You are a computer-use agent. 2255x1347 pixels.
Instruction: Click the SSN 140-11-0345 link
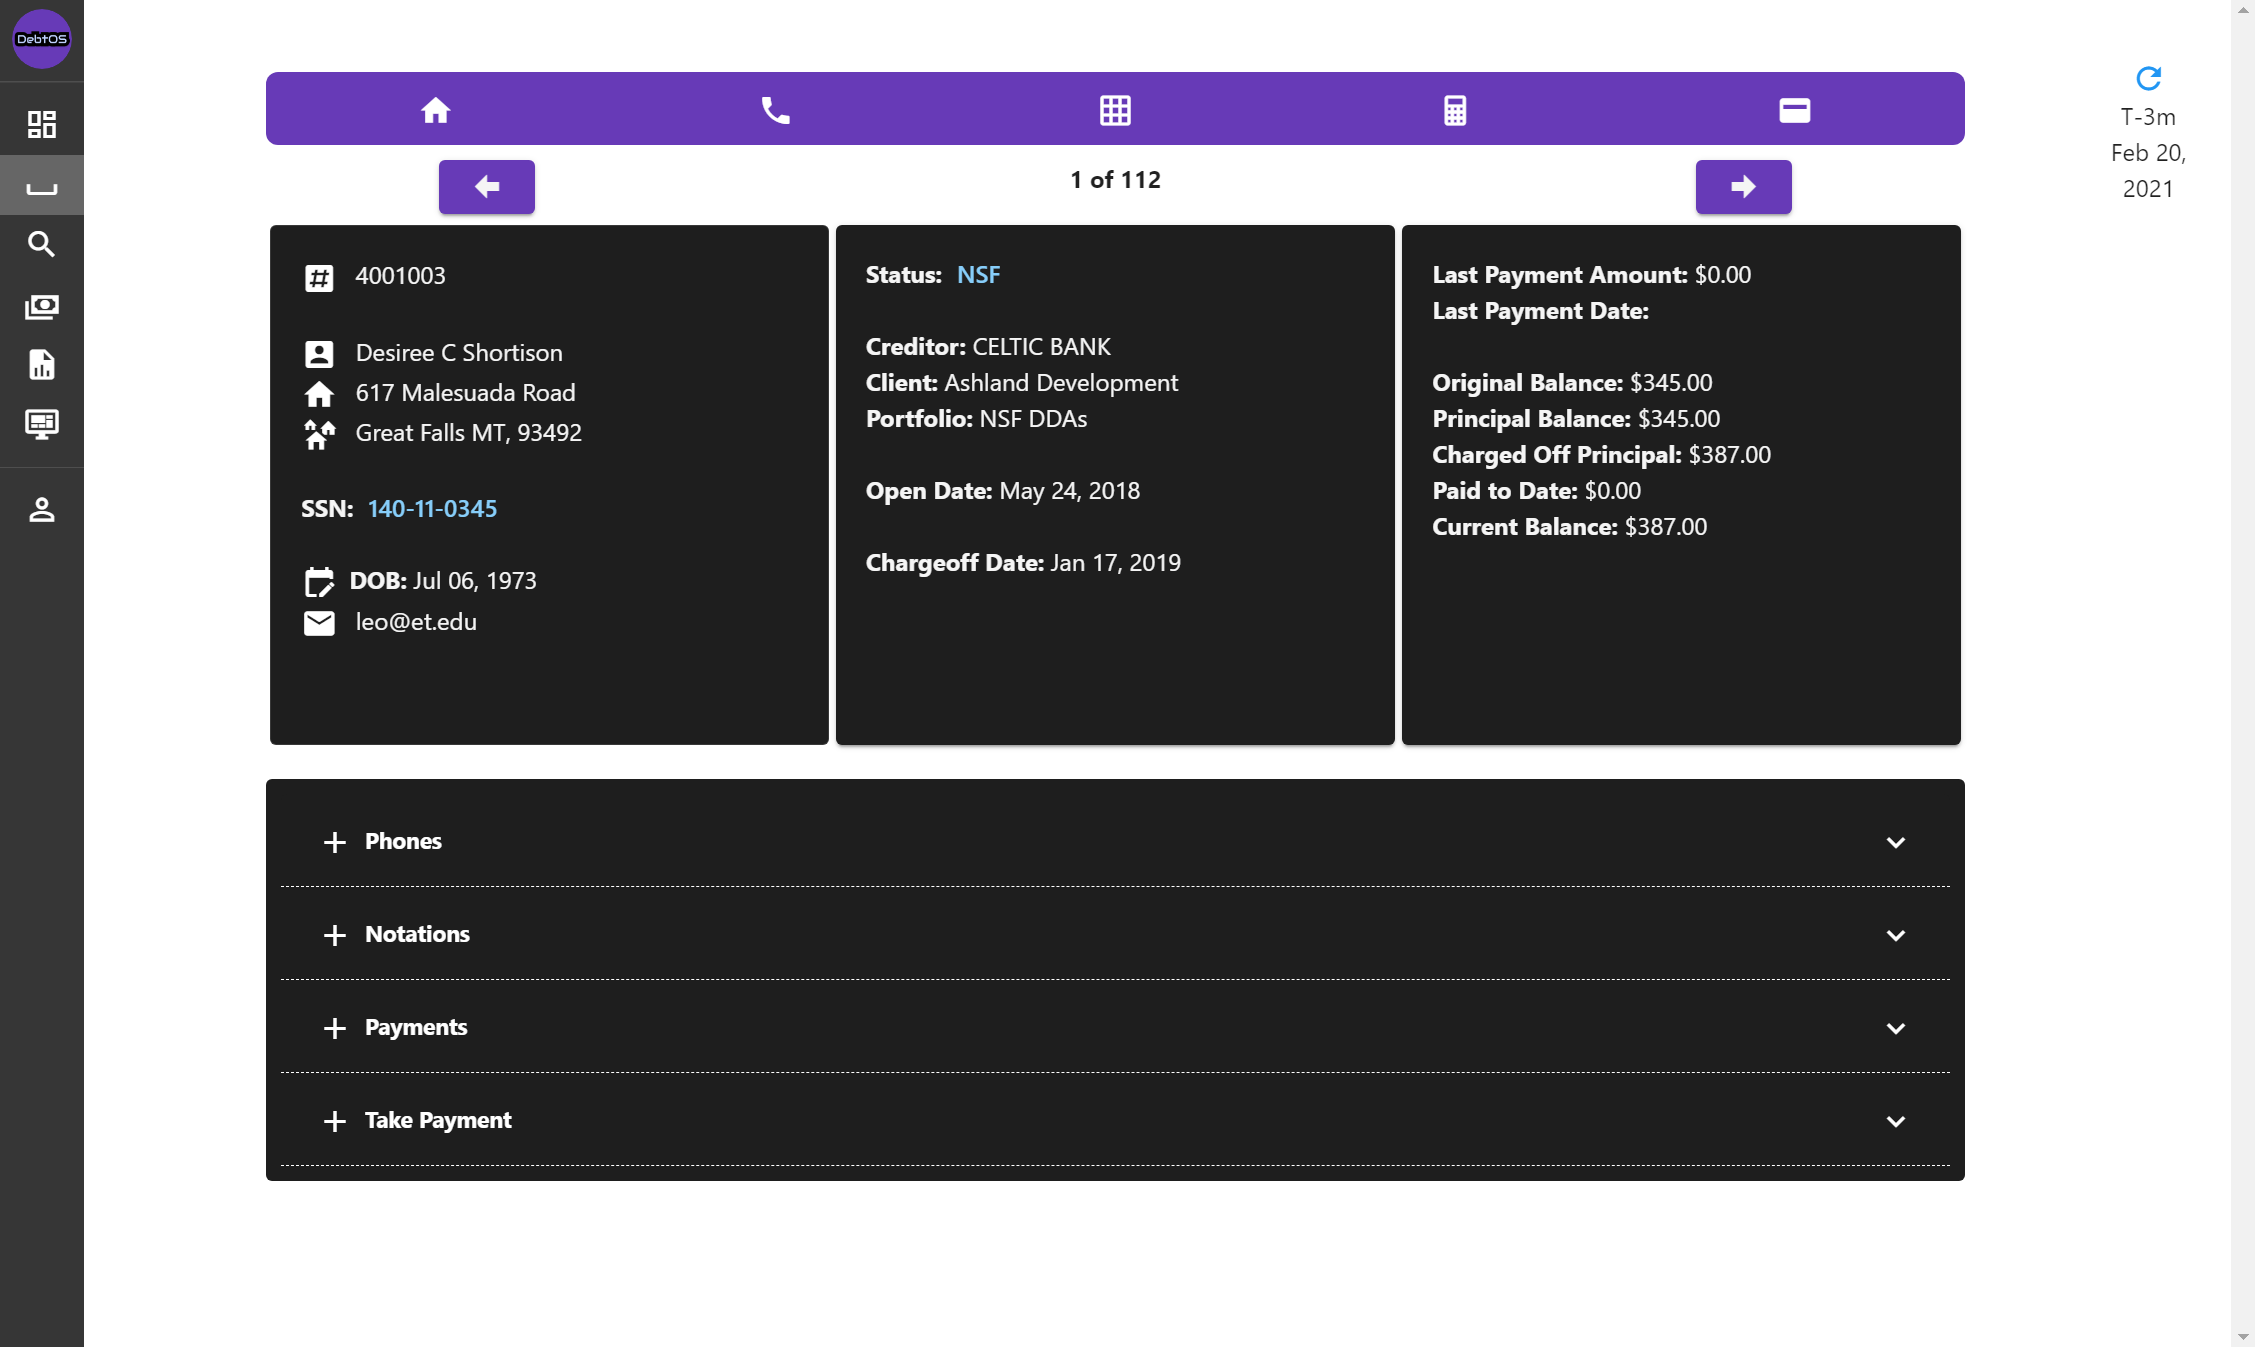click(x=432, y=509)
